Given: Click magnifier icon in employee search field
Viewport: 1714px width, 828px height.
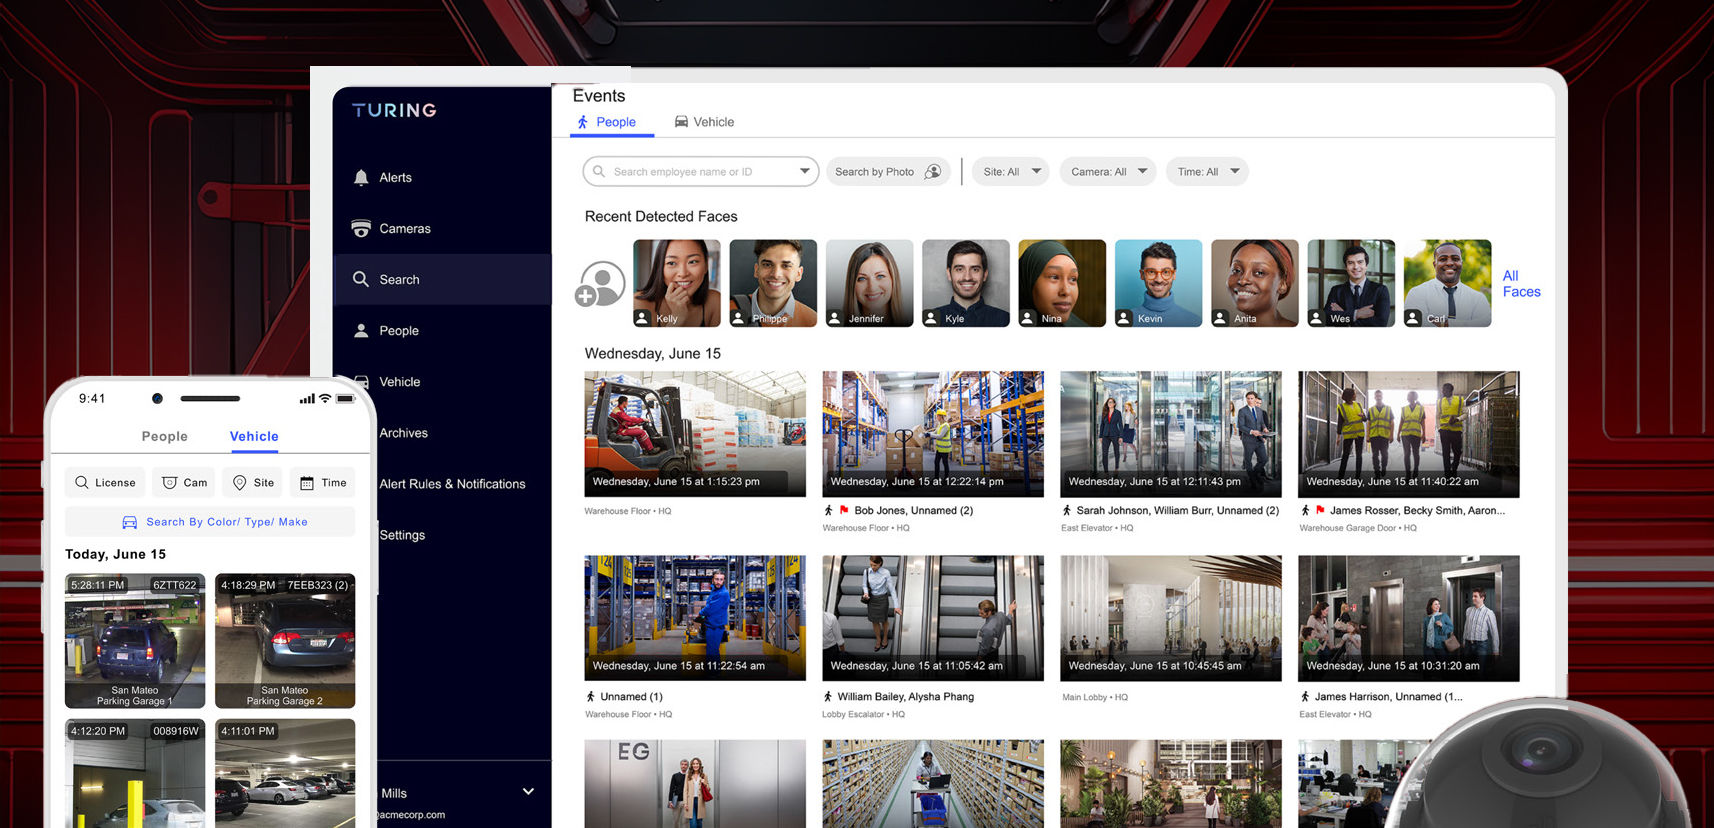Looking at the screenshot, I should [x=599, y=172].
